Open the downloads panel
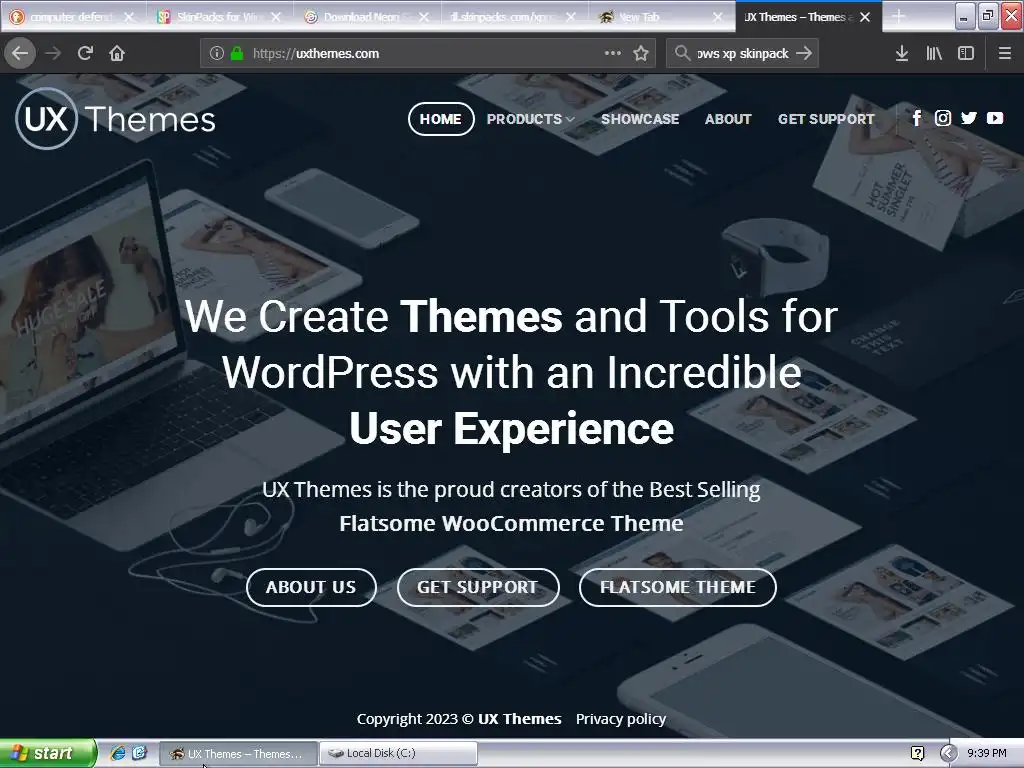Image resolution: width=1024 pixels, height=768 pixels. point(902,54)
